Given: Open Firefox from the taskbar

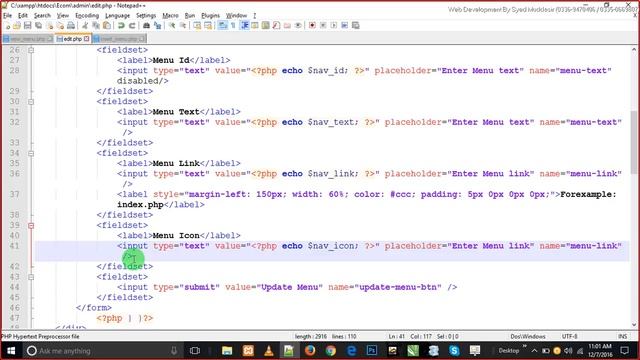Looking at the screenshot, I should [310, 351].
